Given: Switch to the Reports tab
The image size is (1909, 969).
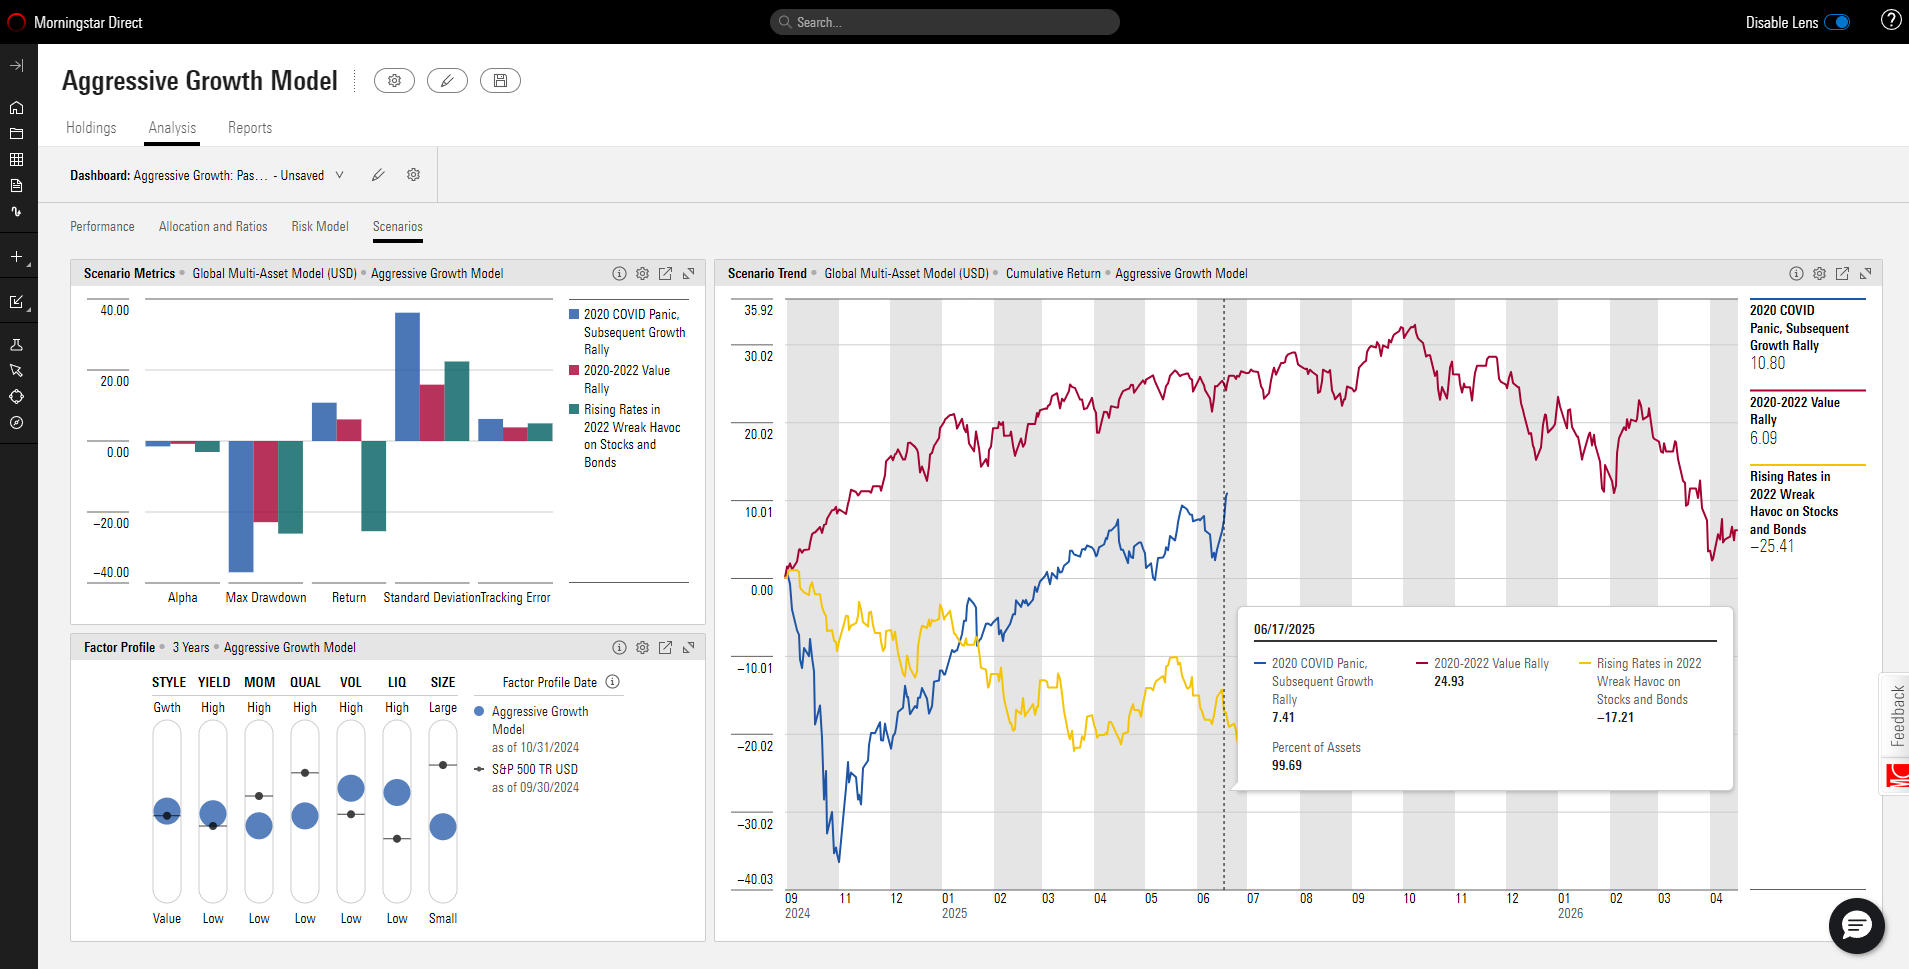Looking at the screenshot, I should (x=249, y=127).
